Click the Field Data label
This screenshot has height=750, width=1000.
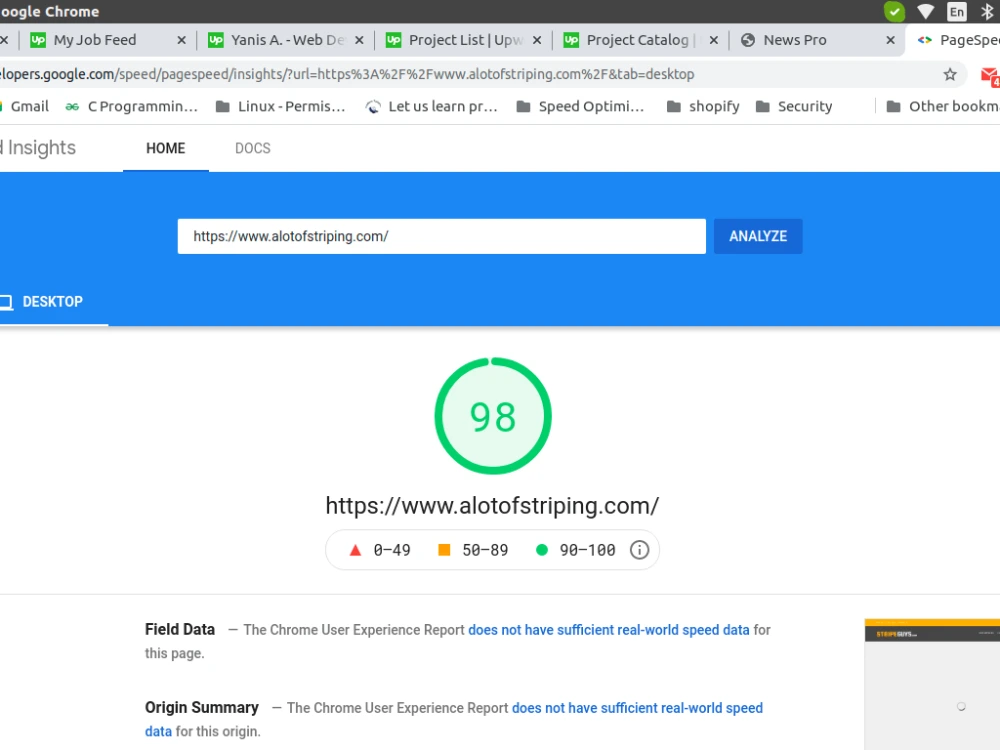click(x=180, y=629)
